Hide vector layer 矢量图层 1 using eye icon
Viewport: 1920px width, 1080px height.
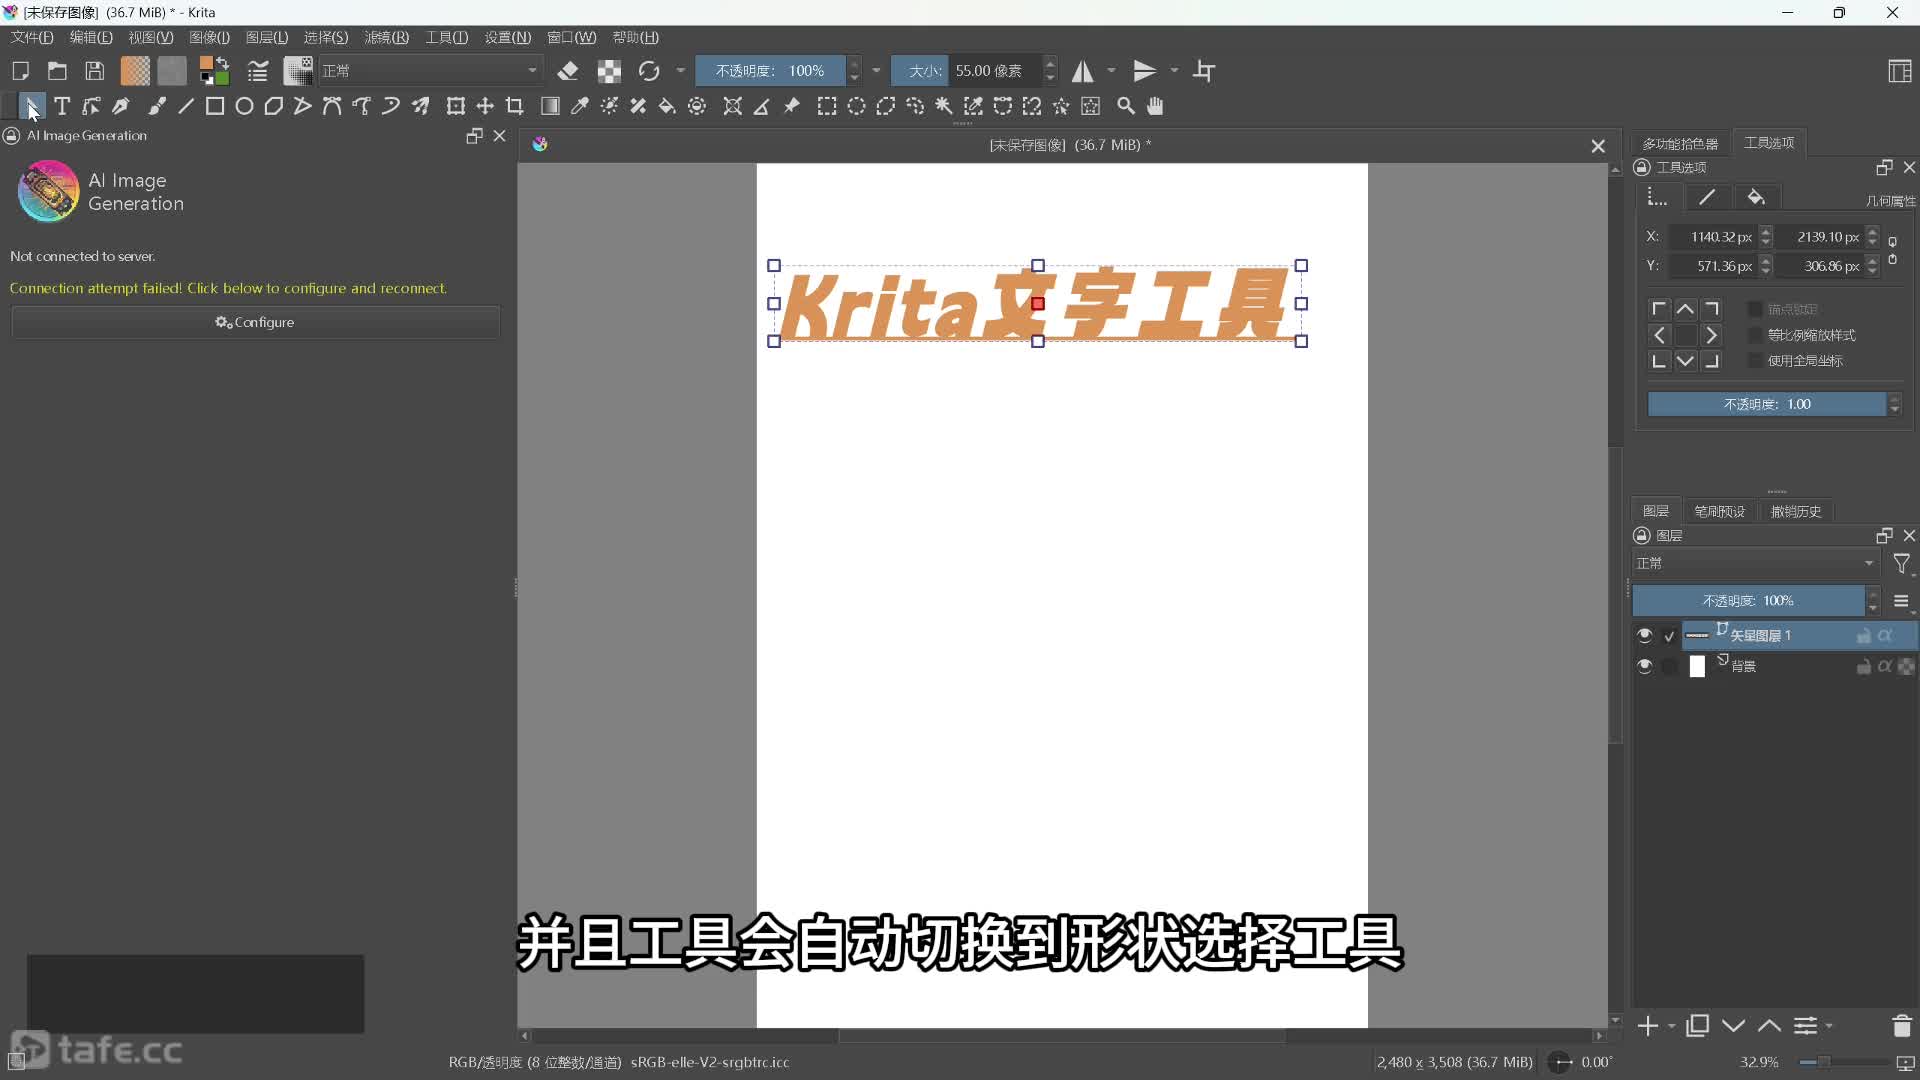(1645, 635)
